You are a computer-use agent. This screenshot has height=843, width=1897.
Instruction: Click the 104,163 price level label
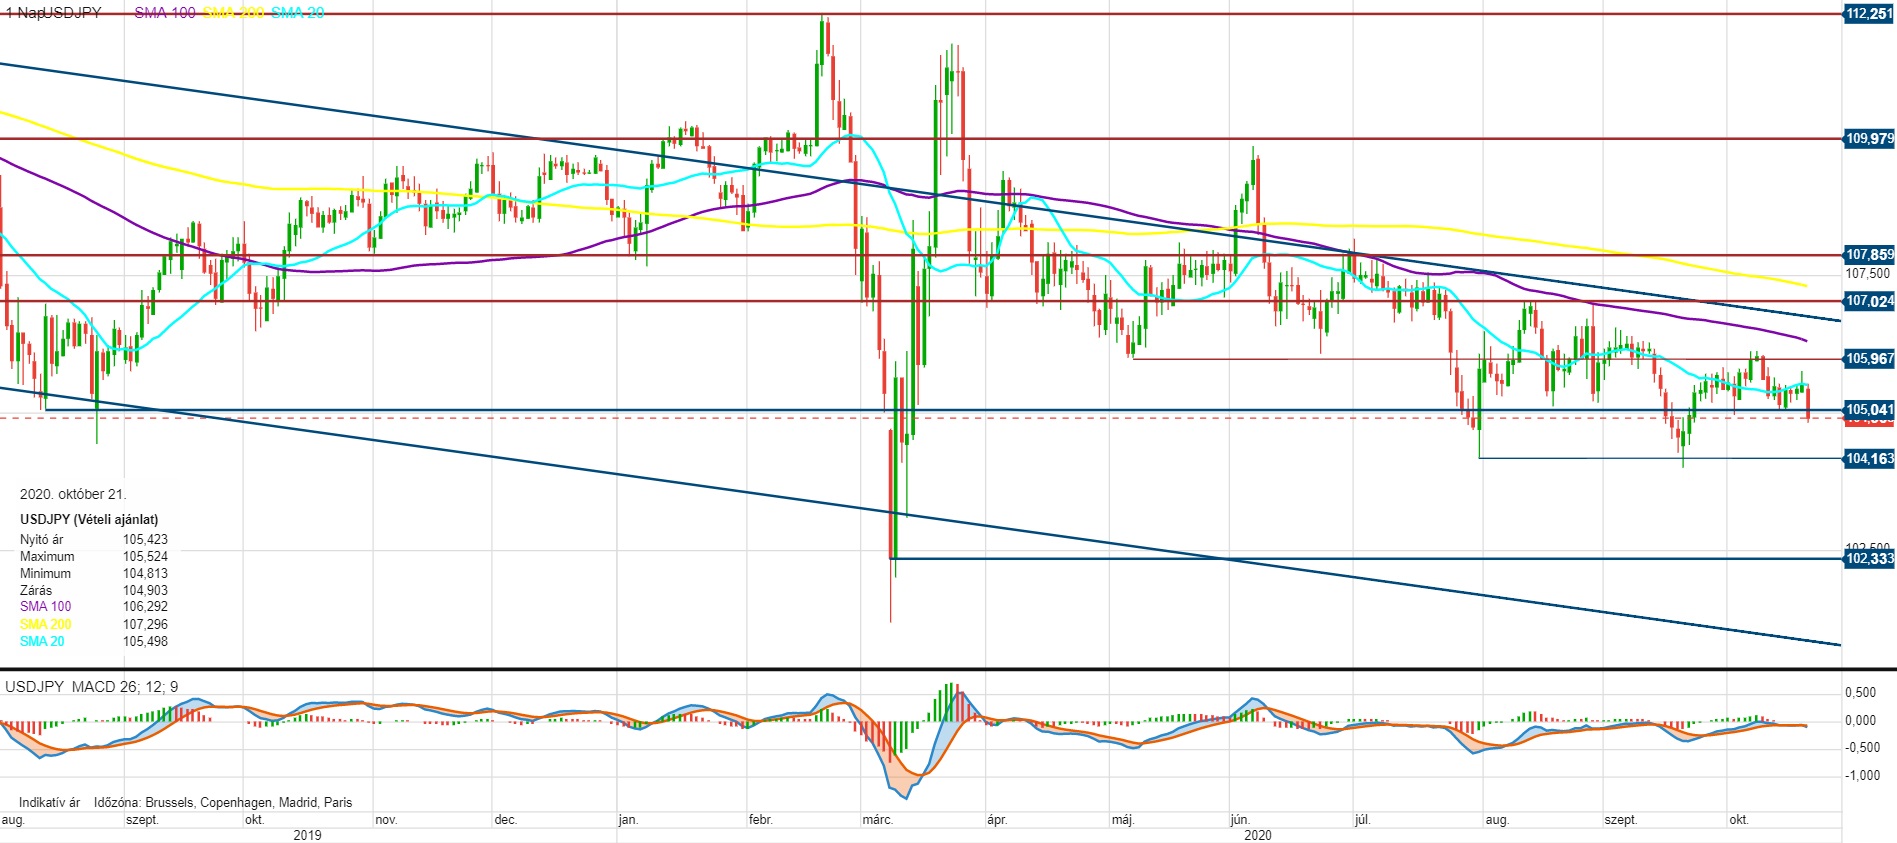(1868, 458)
